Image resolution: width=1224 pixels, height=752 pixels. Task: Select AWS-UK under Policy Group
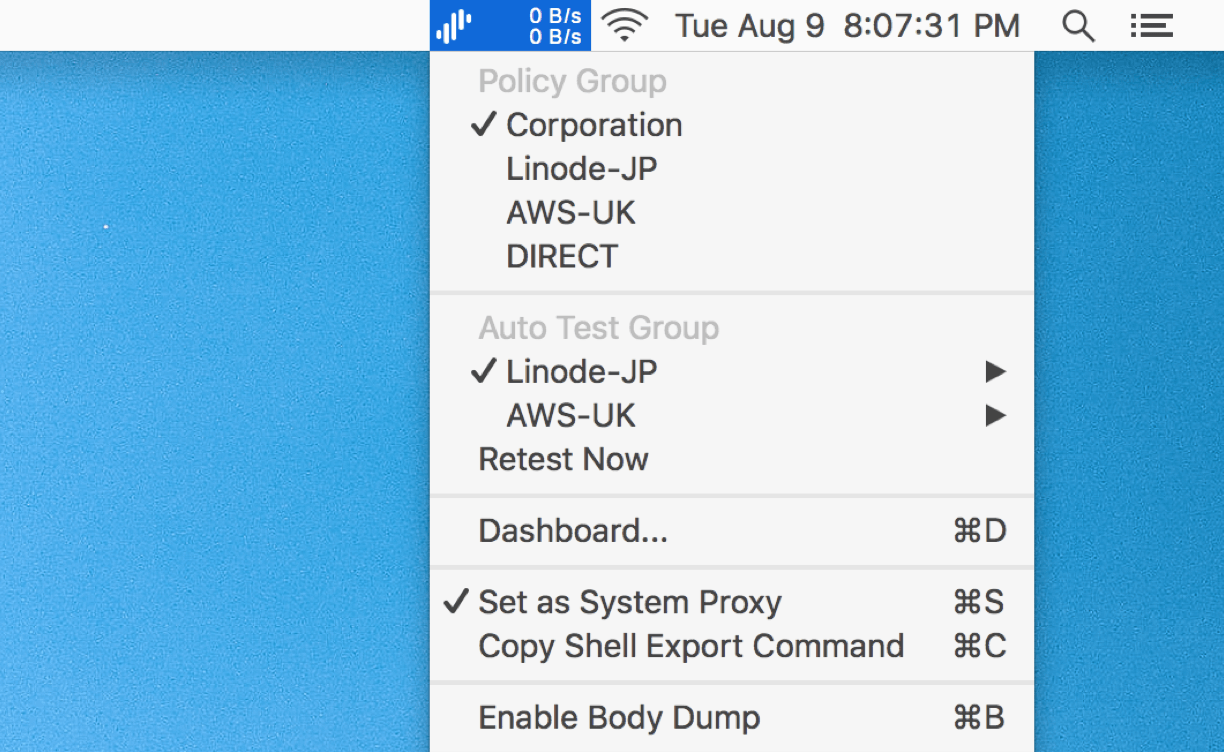click(732, 213)
